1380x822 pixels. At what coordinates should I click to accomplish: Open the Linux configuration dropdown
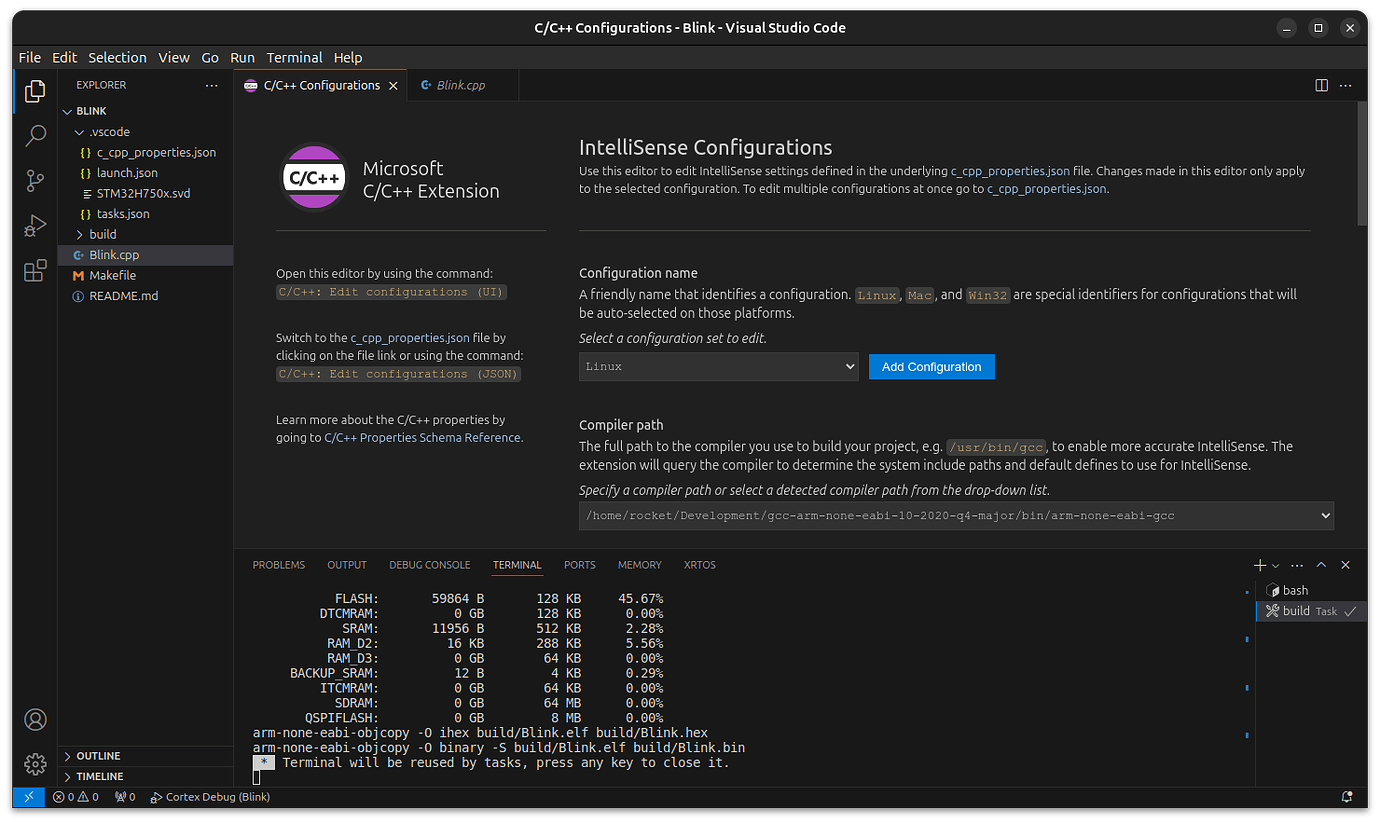click(x=718, y=366)
